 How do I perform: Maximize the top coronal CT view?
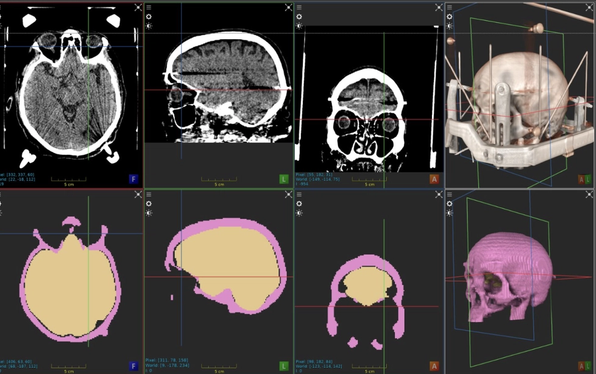point(439,7)
